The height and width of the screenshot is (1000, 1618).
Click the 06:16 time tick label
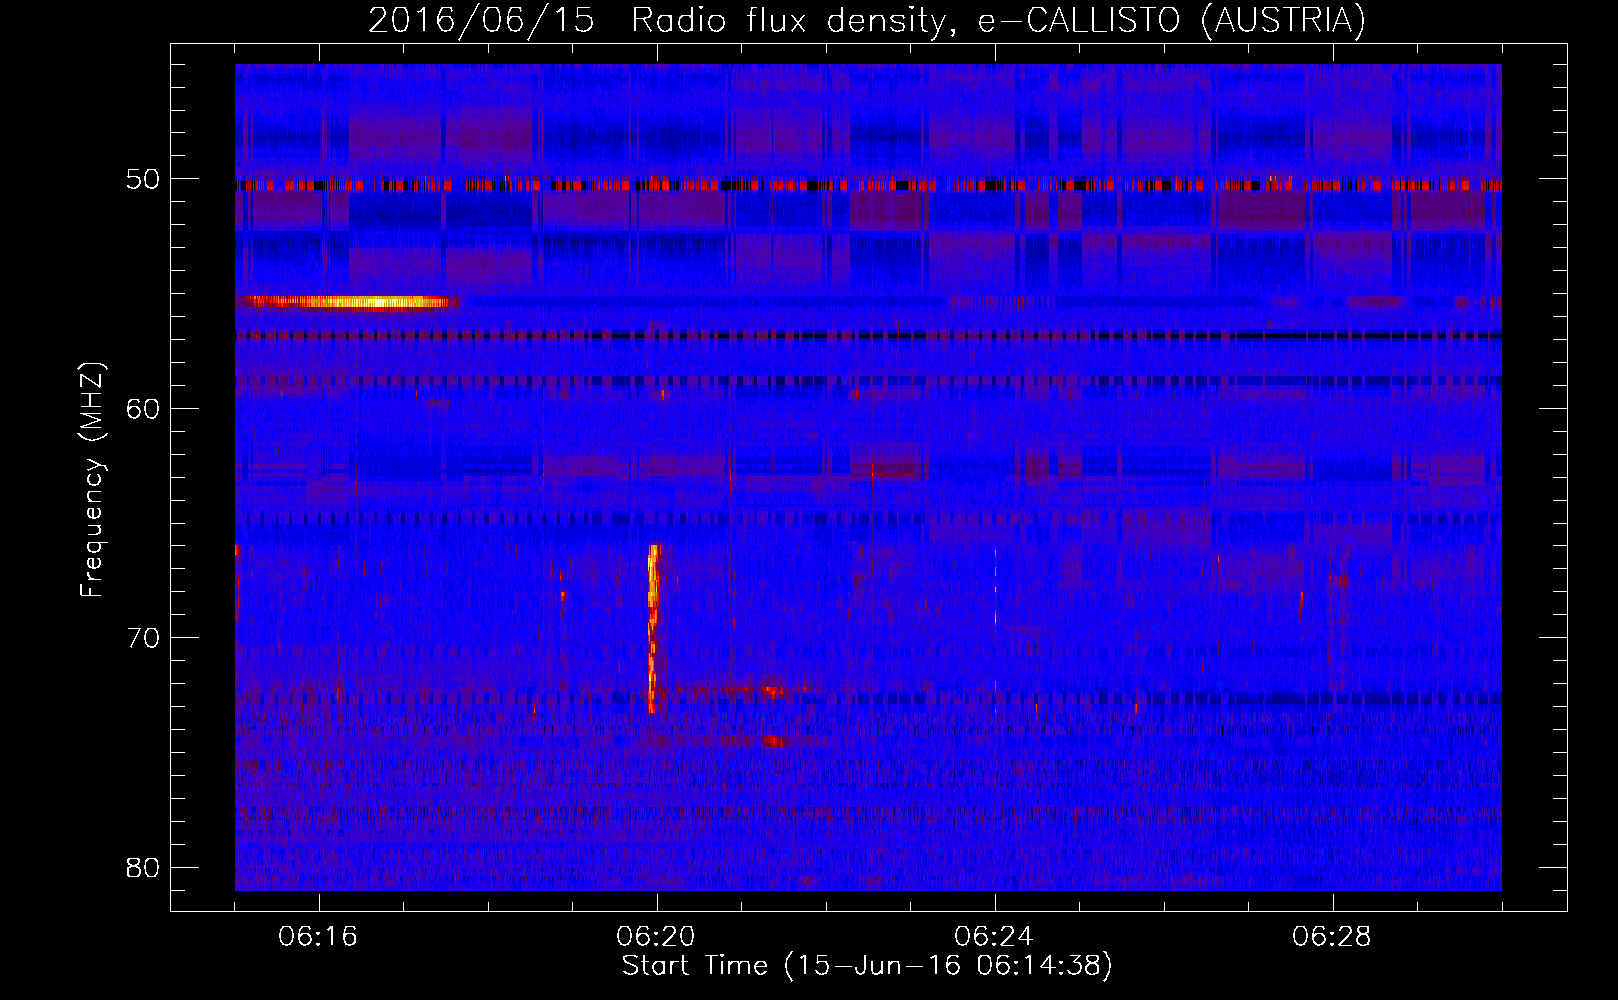(318, 937)
